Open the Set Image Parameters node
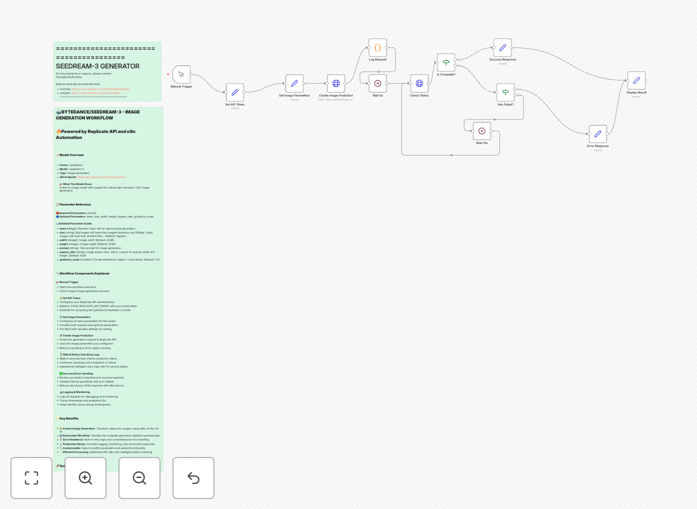Image resolution: width=697 pixels, height=509 pixels. tap(294, 83)
